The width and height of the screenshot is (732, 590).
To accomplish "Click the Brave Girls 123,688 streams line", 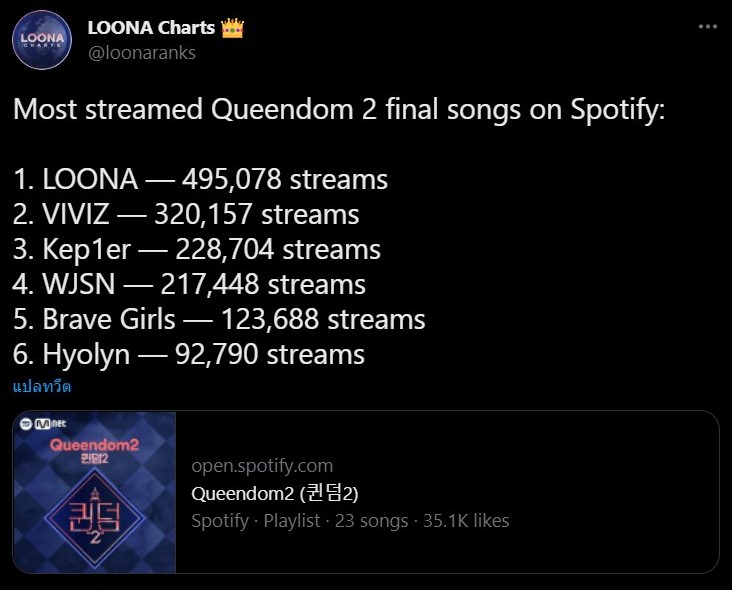I will [x=219, y=319].
